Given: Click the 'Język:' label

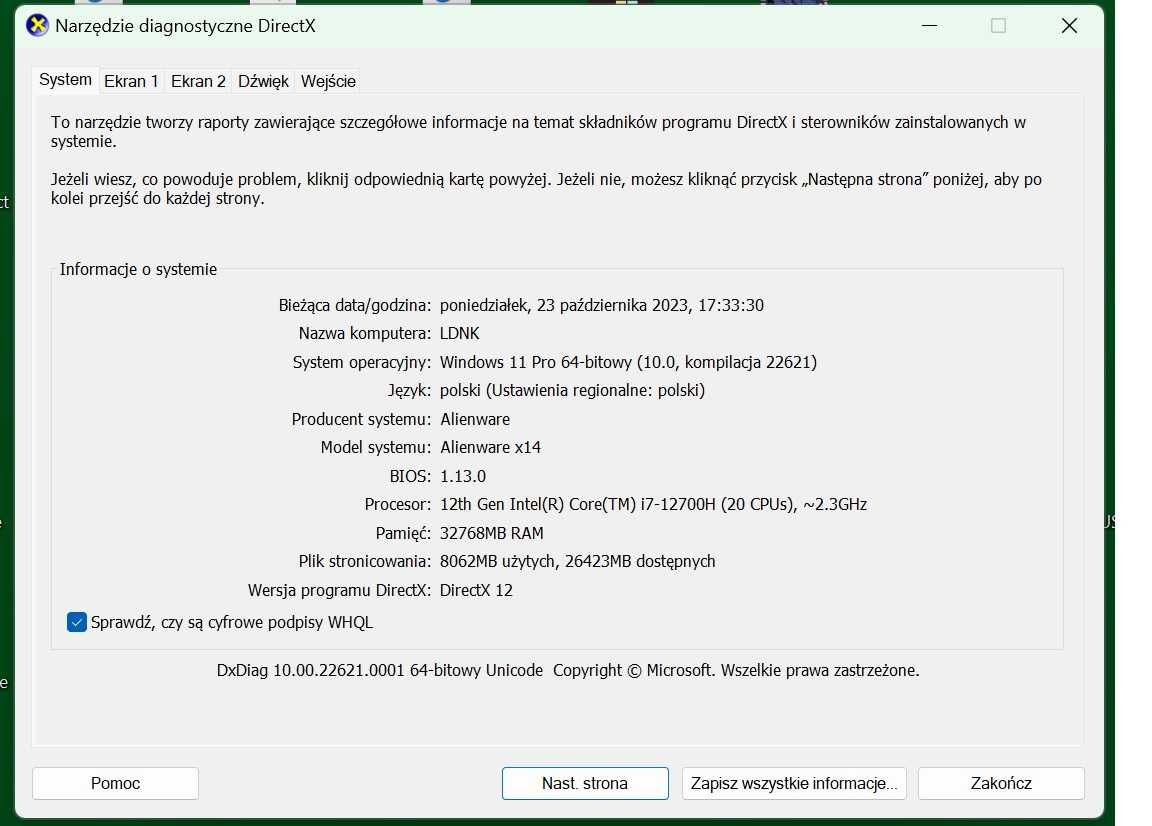Looking at the screenshot, I should pyautogui.click(x=409, y=390).
